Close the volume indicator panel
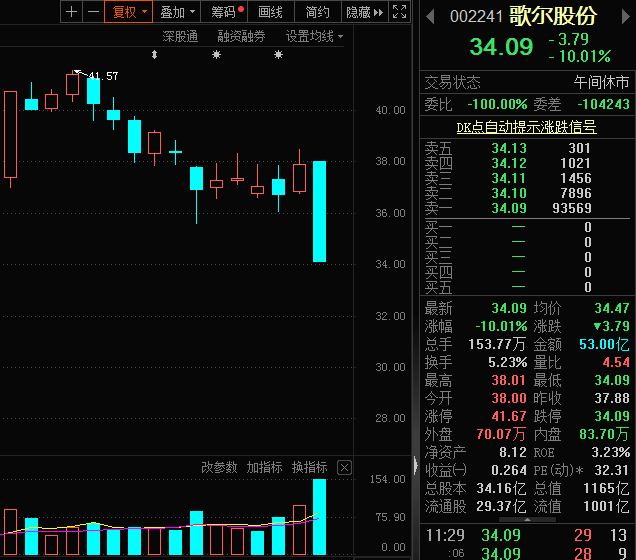Viewport: 636px width, 560px height. pyautogui.click(x=344, y=468)
